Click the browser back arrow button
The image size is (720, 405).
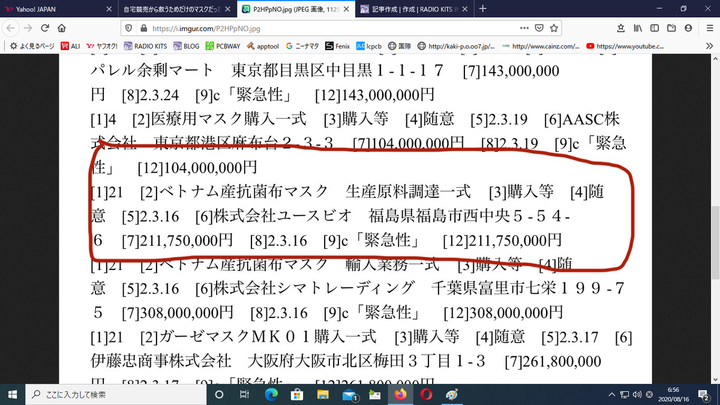(x=11, y=28)
